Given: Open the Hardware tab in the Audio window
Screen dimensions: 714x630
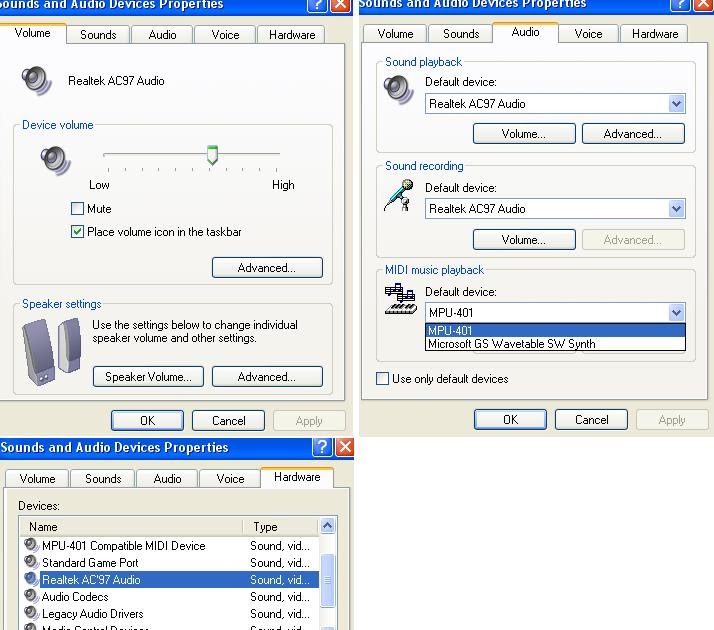Looking at the screenshot, I should coord(654,34).
